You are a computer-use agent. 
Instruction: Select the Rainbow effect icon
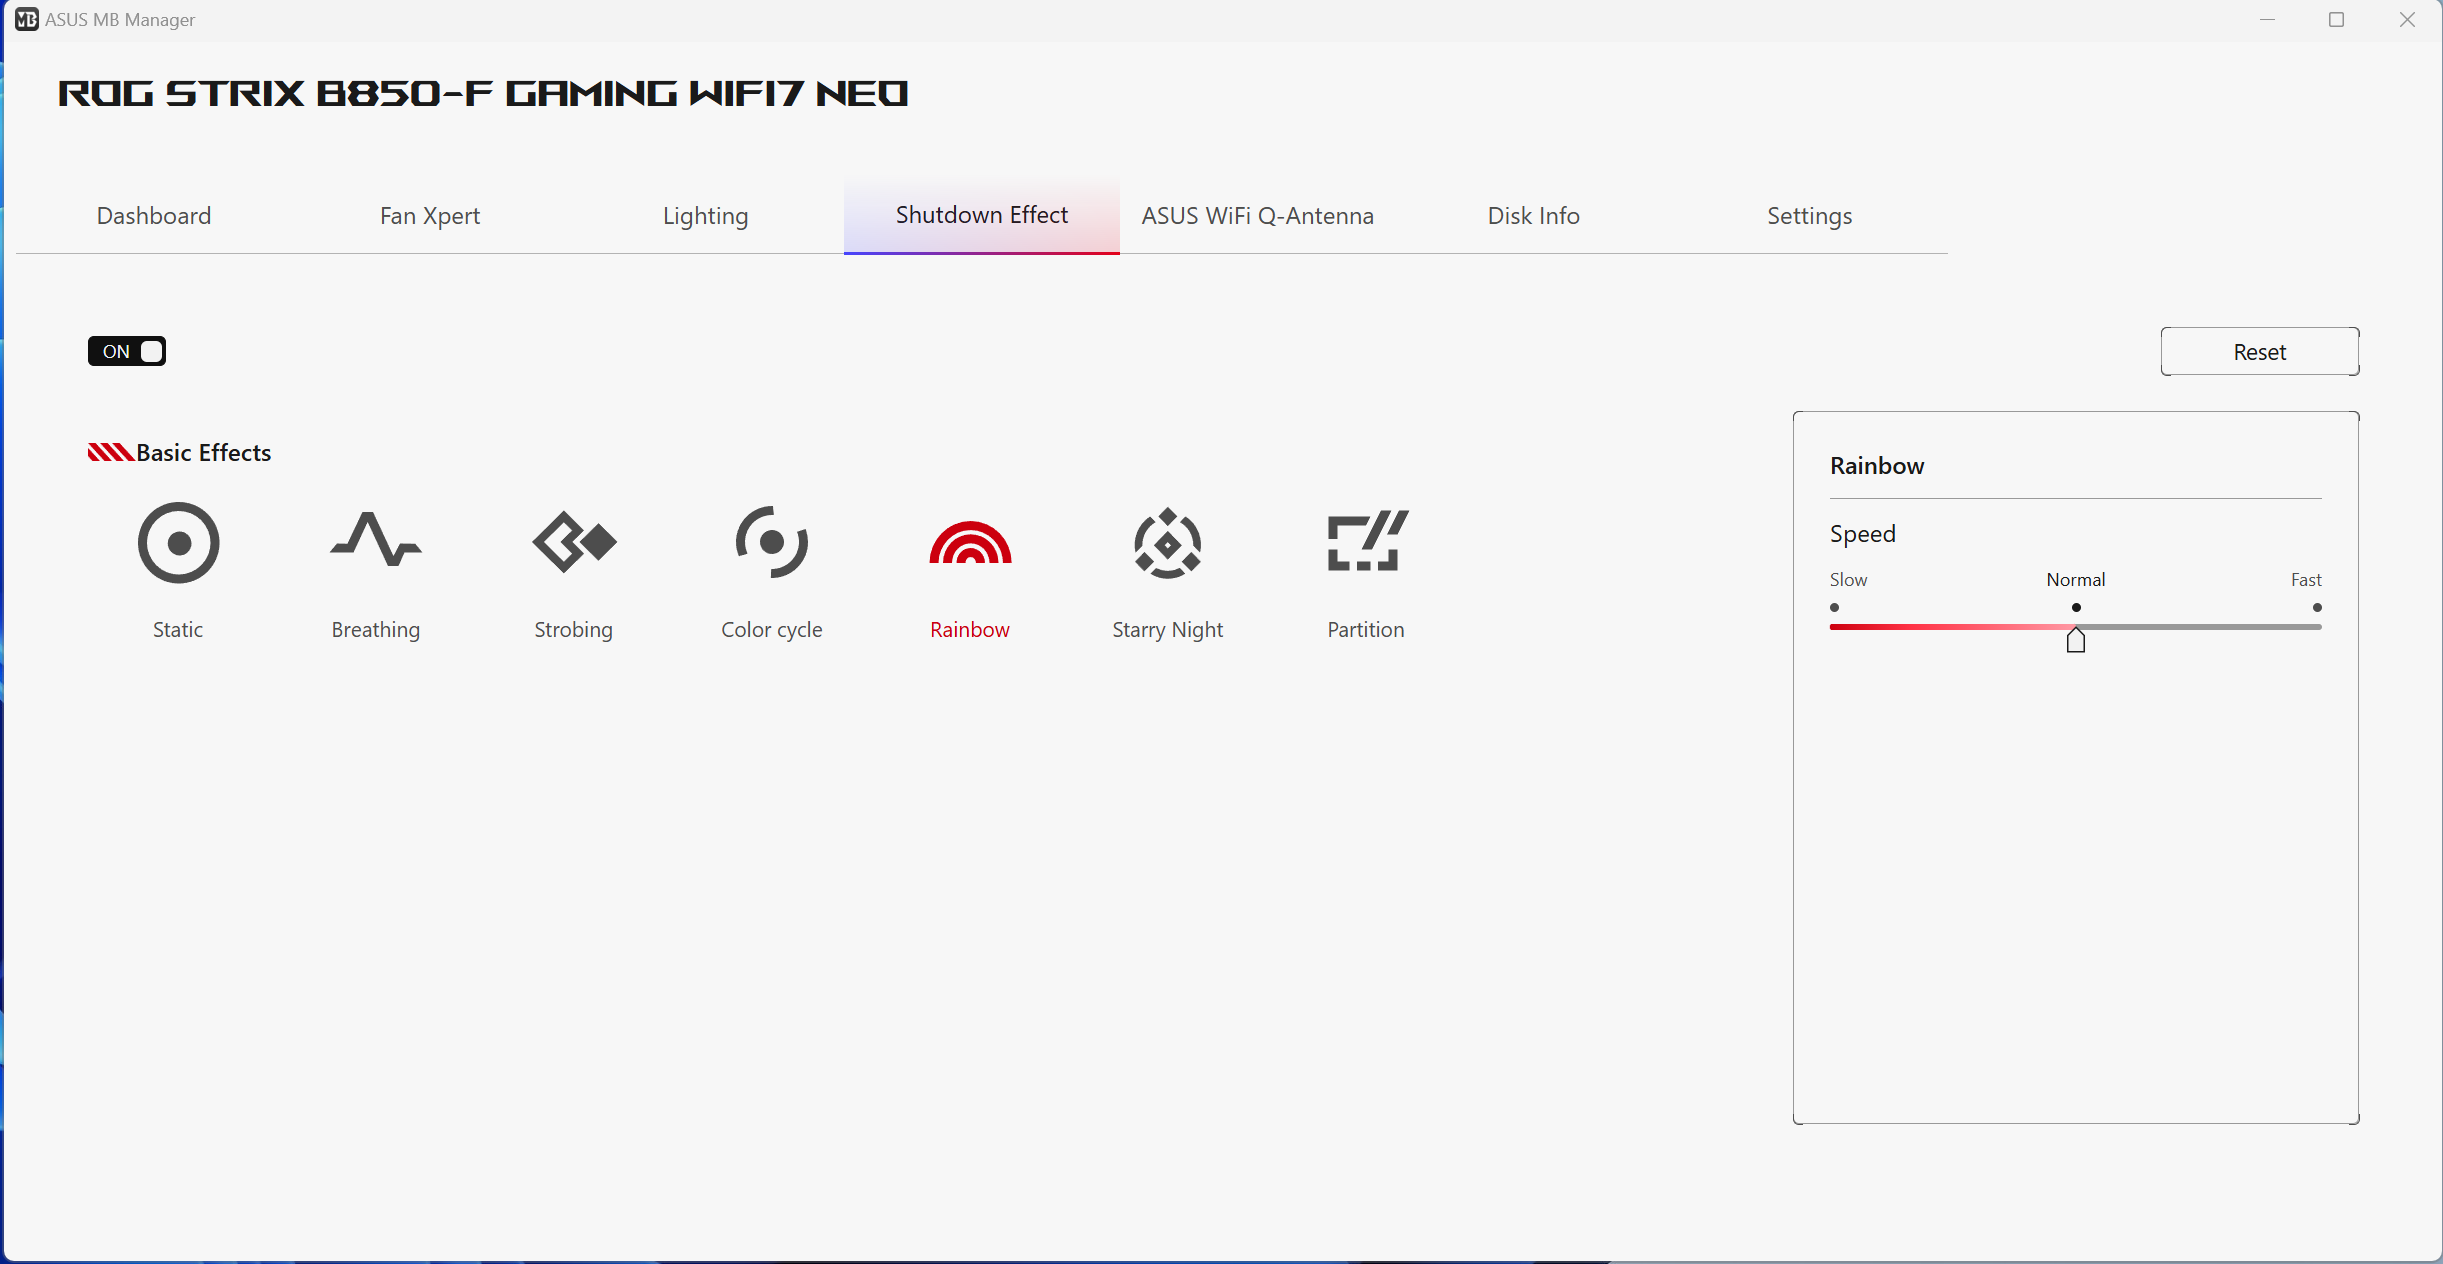coord(970,542)
